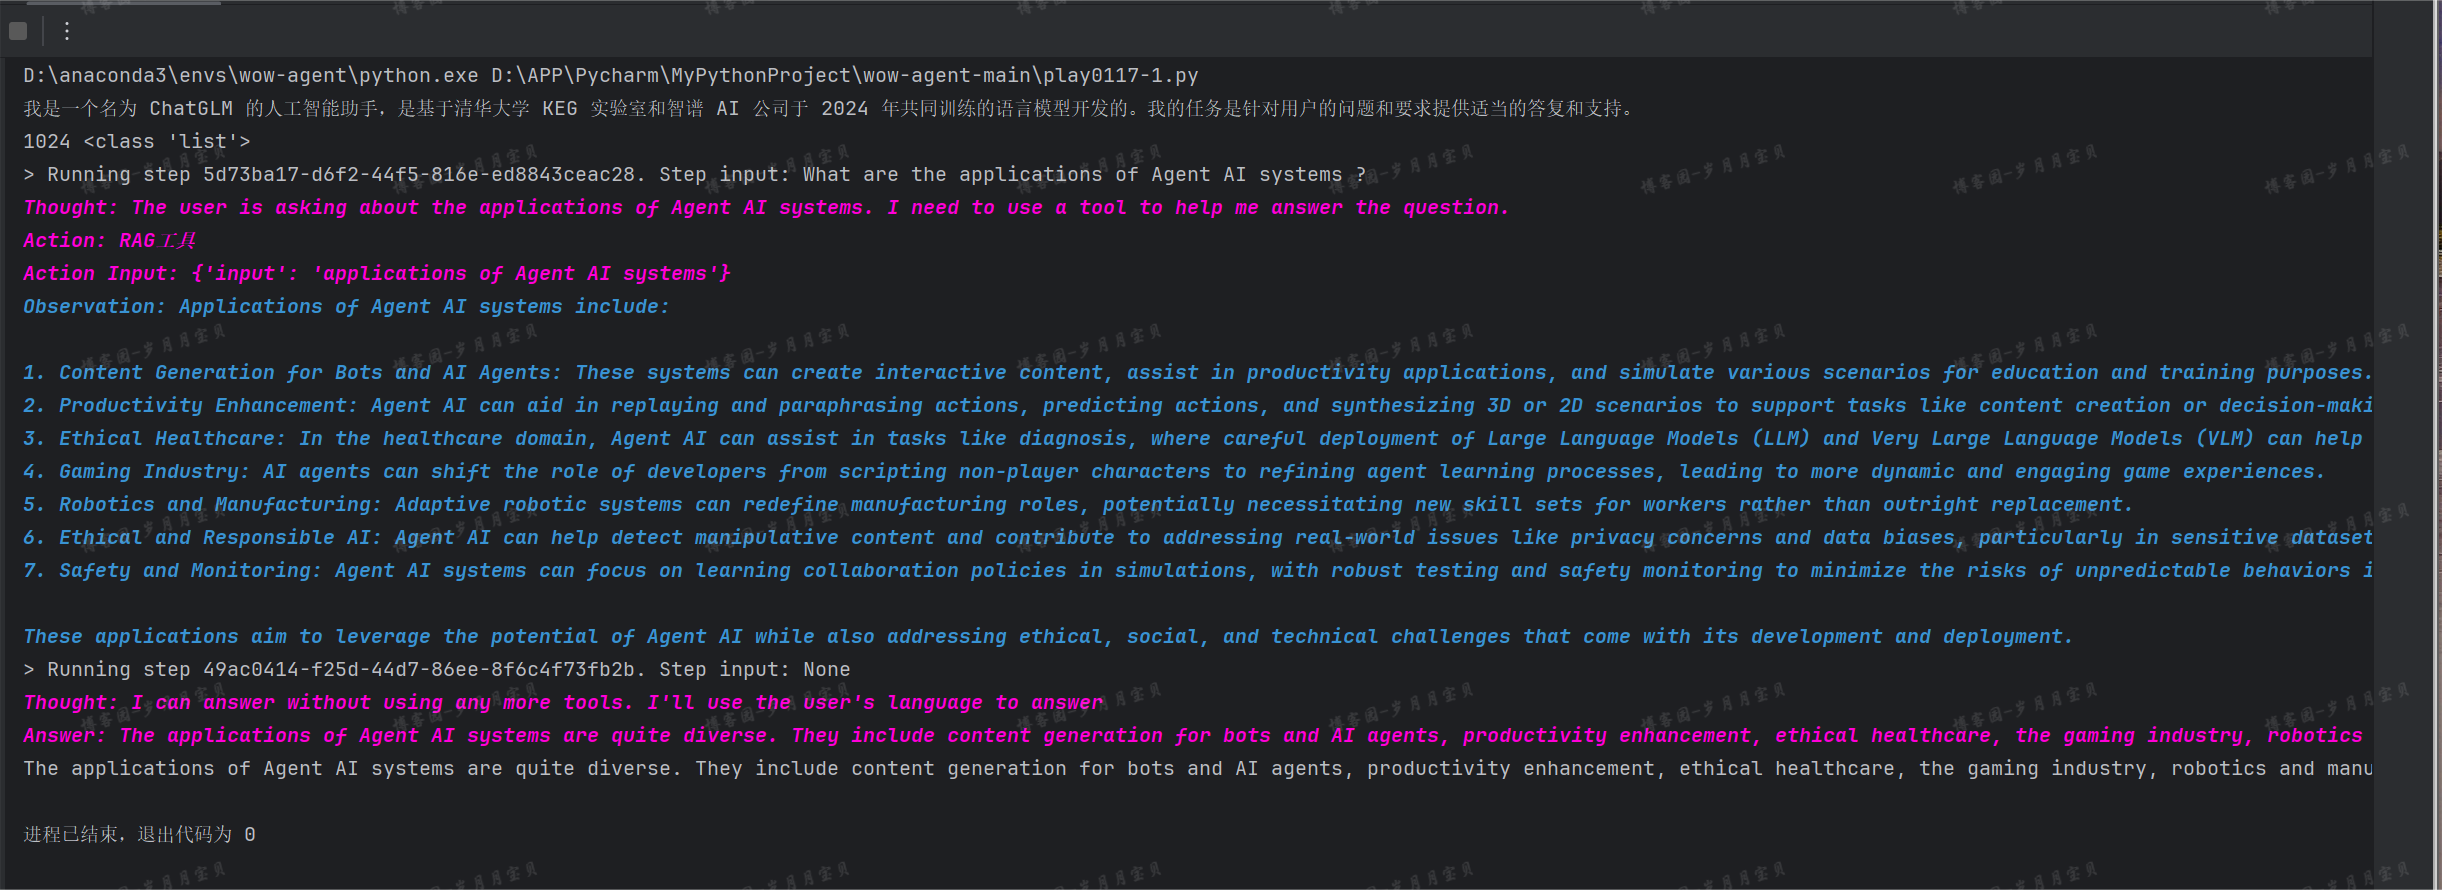Screen dimensions: 2442x890
Task: Open the three-dot more actions menu
Action: 67,31
